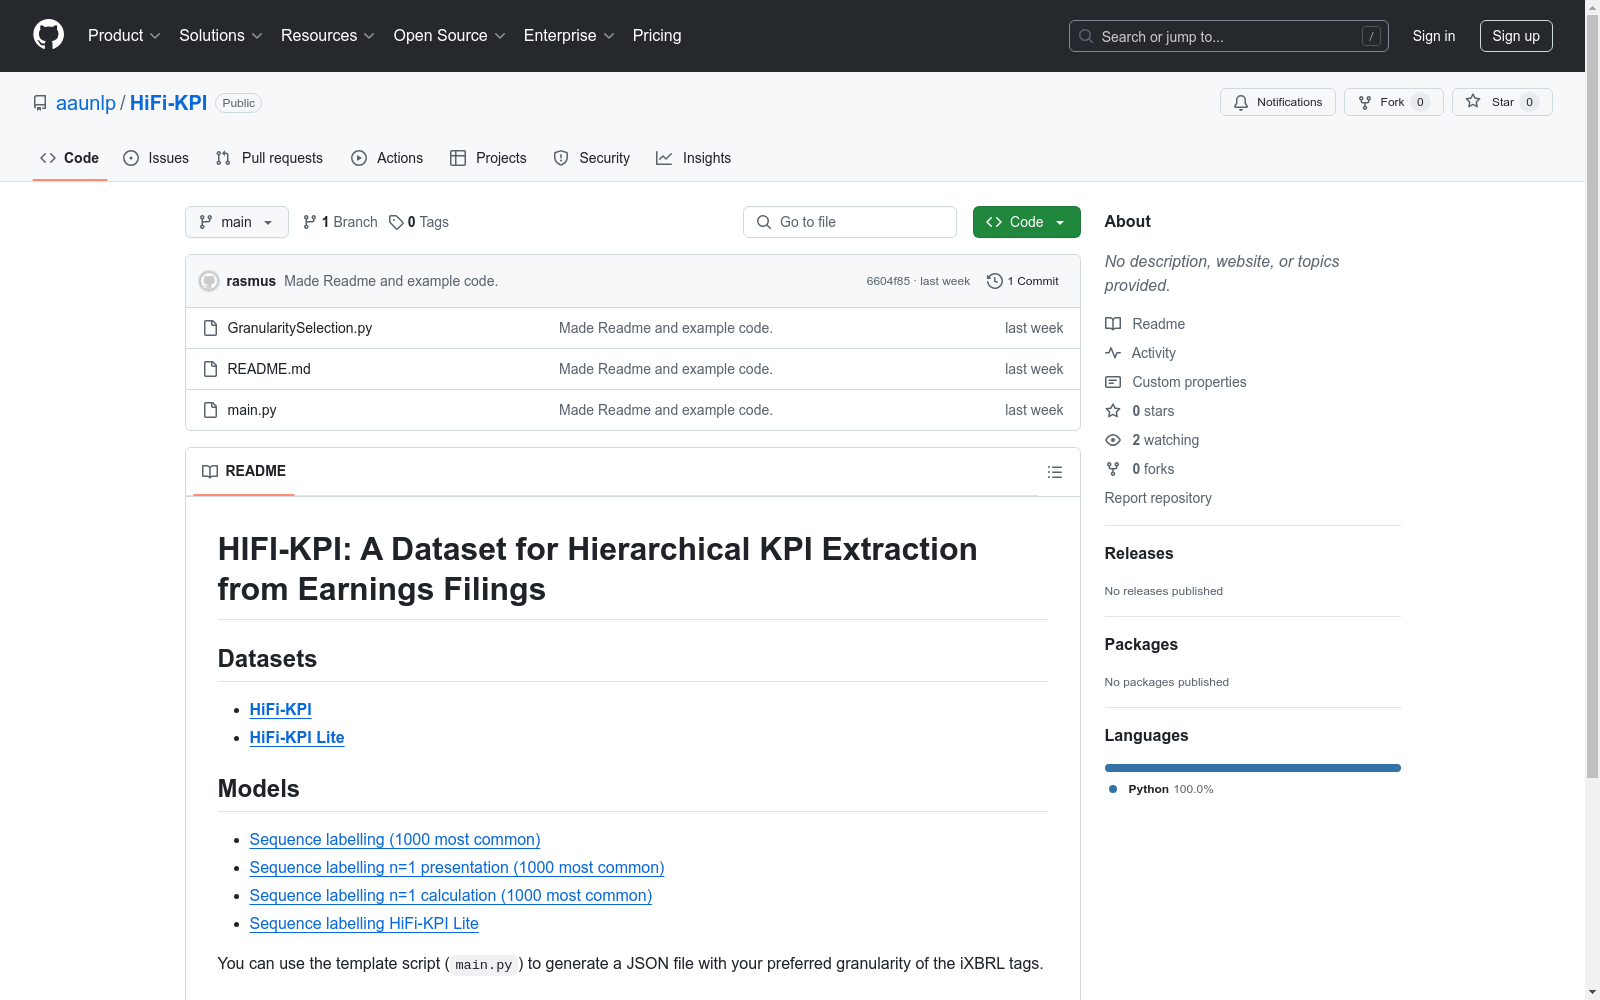This screenshot has width=1600, height=1000.
Task: Click the rasmus avatar icon
Action: (209, 281)
